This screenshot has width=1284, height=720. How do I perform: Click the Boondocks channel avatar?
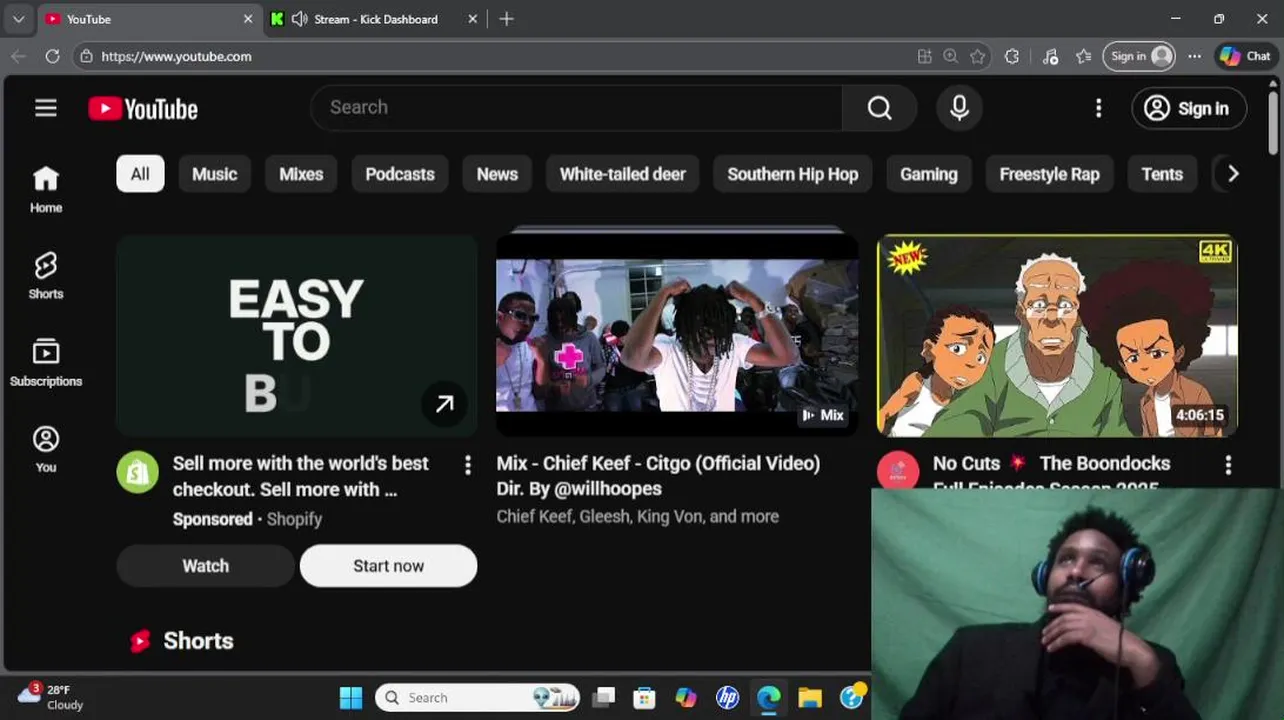(898, 470)
